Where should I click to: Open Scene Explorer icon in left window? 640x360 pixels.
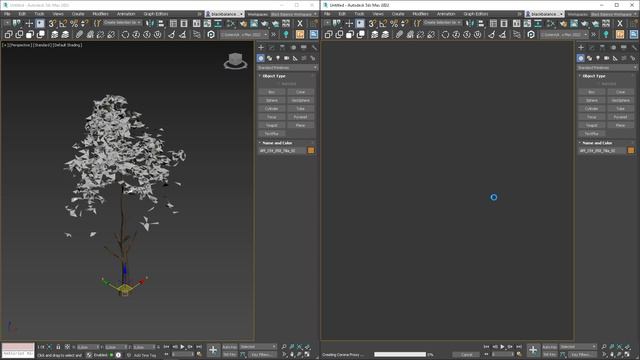tap(173, 24)
